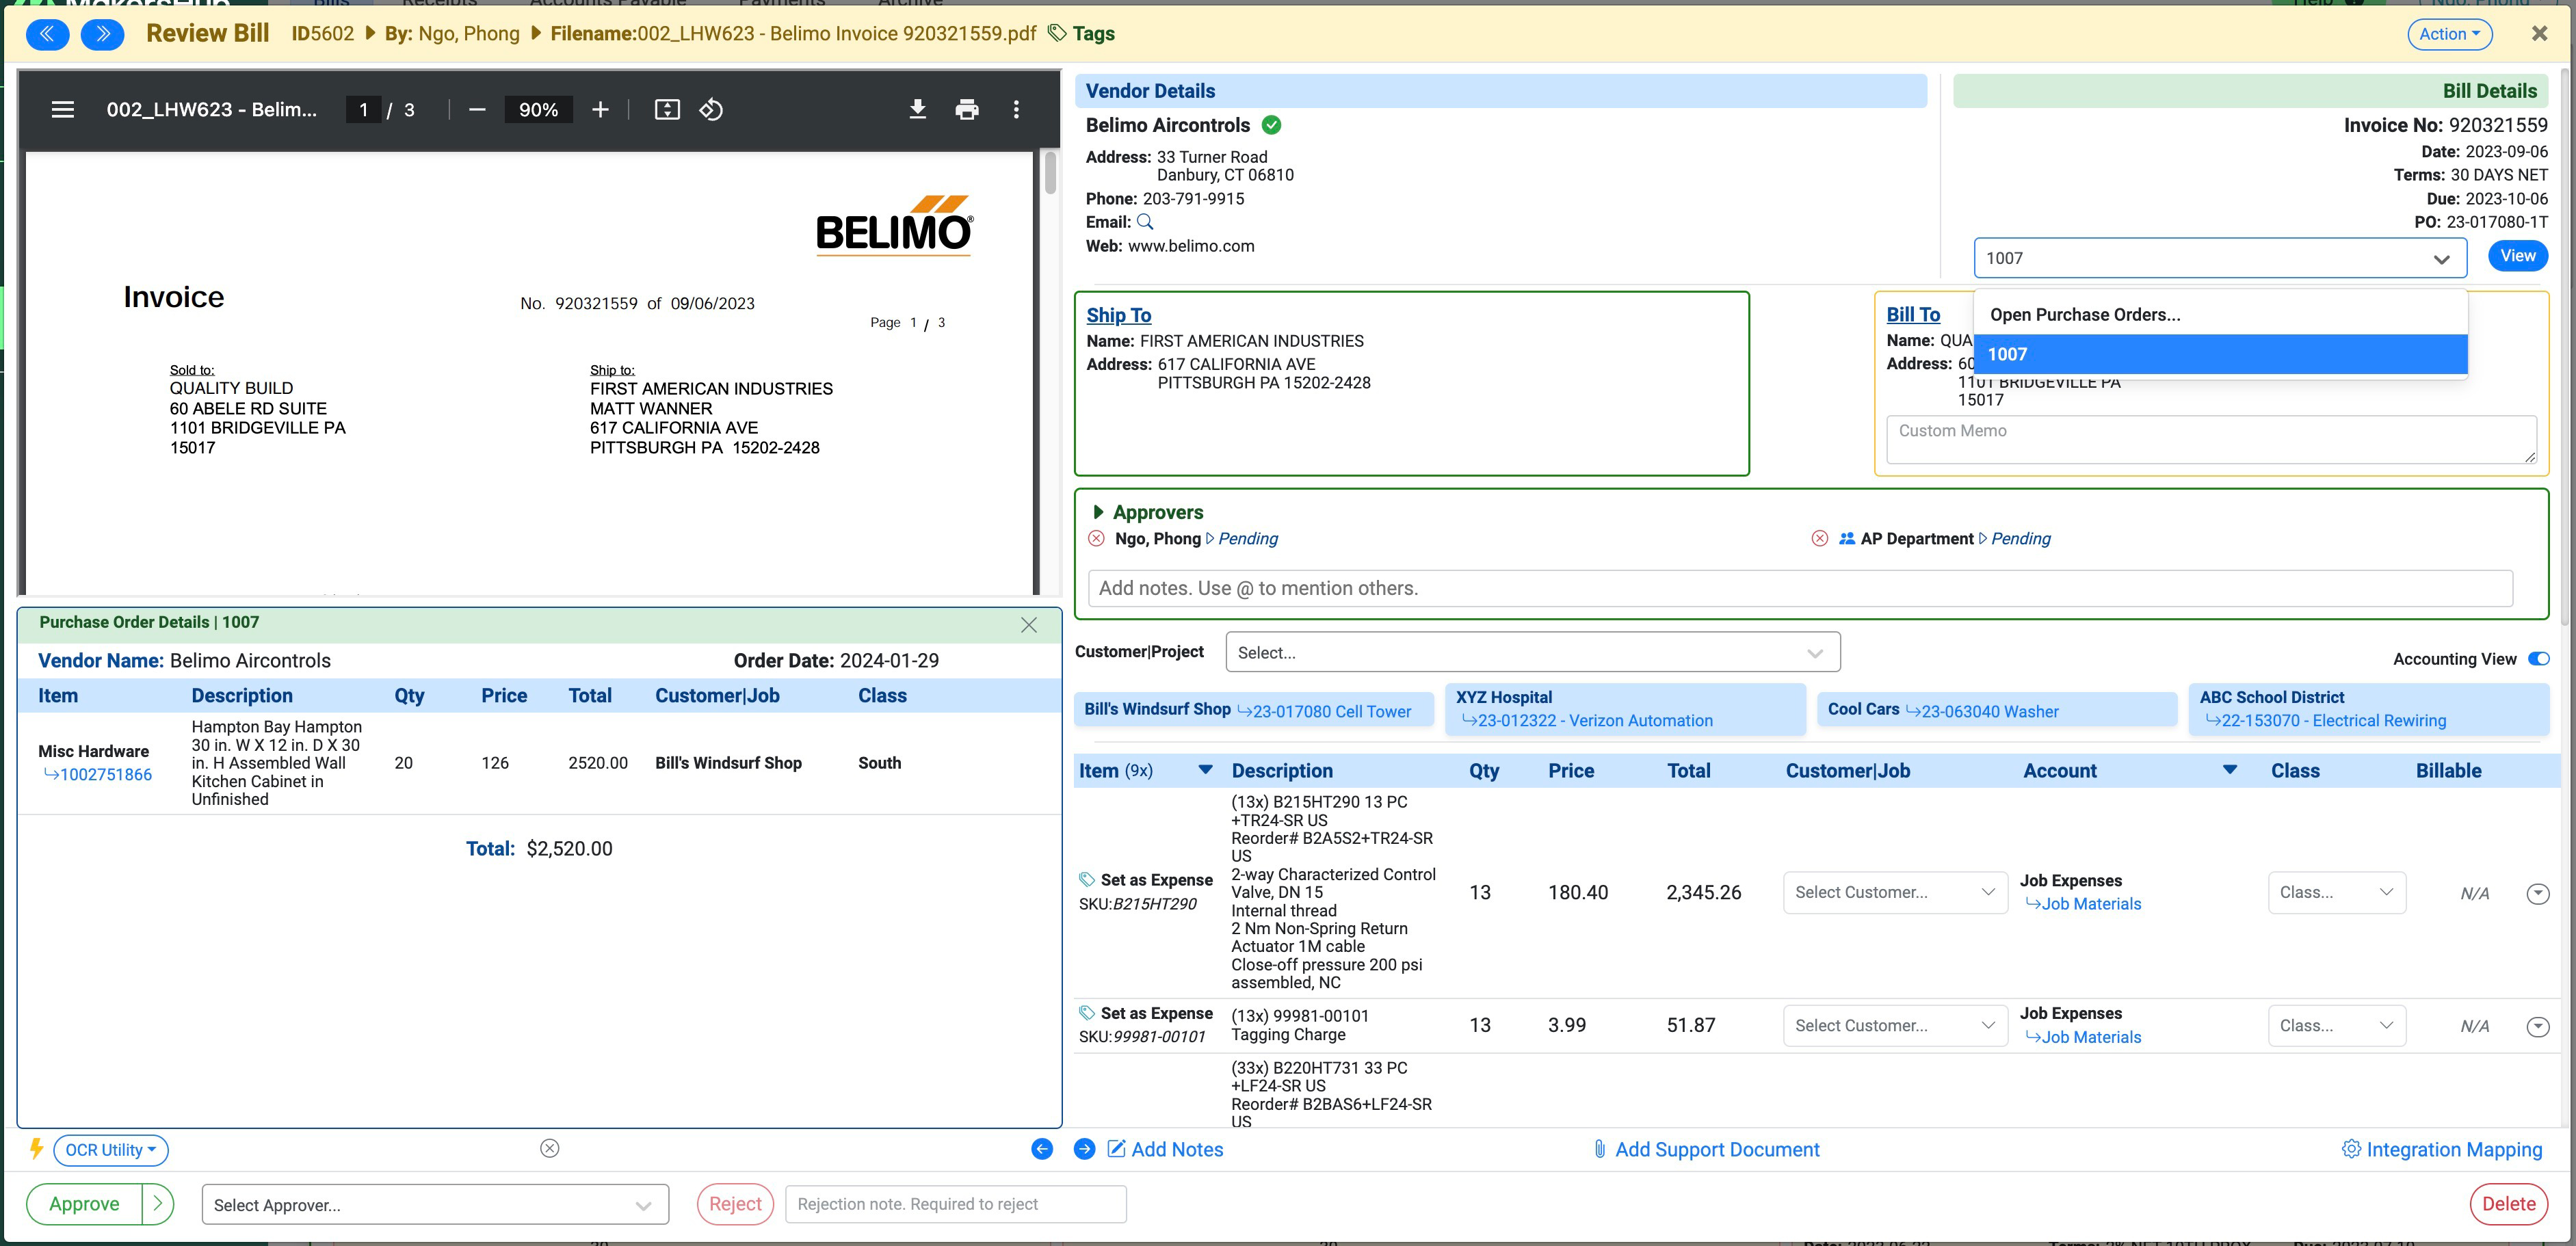Close the Review Bill dialog
This screenshot has height=1246, width=2576.
[x=2539, y=33]
